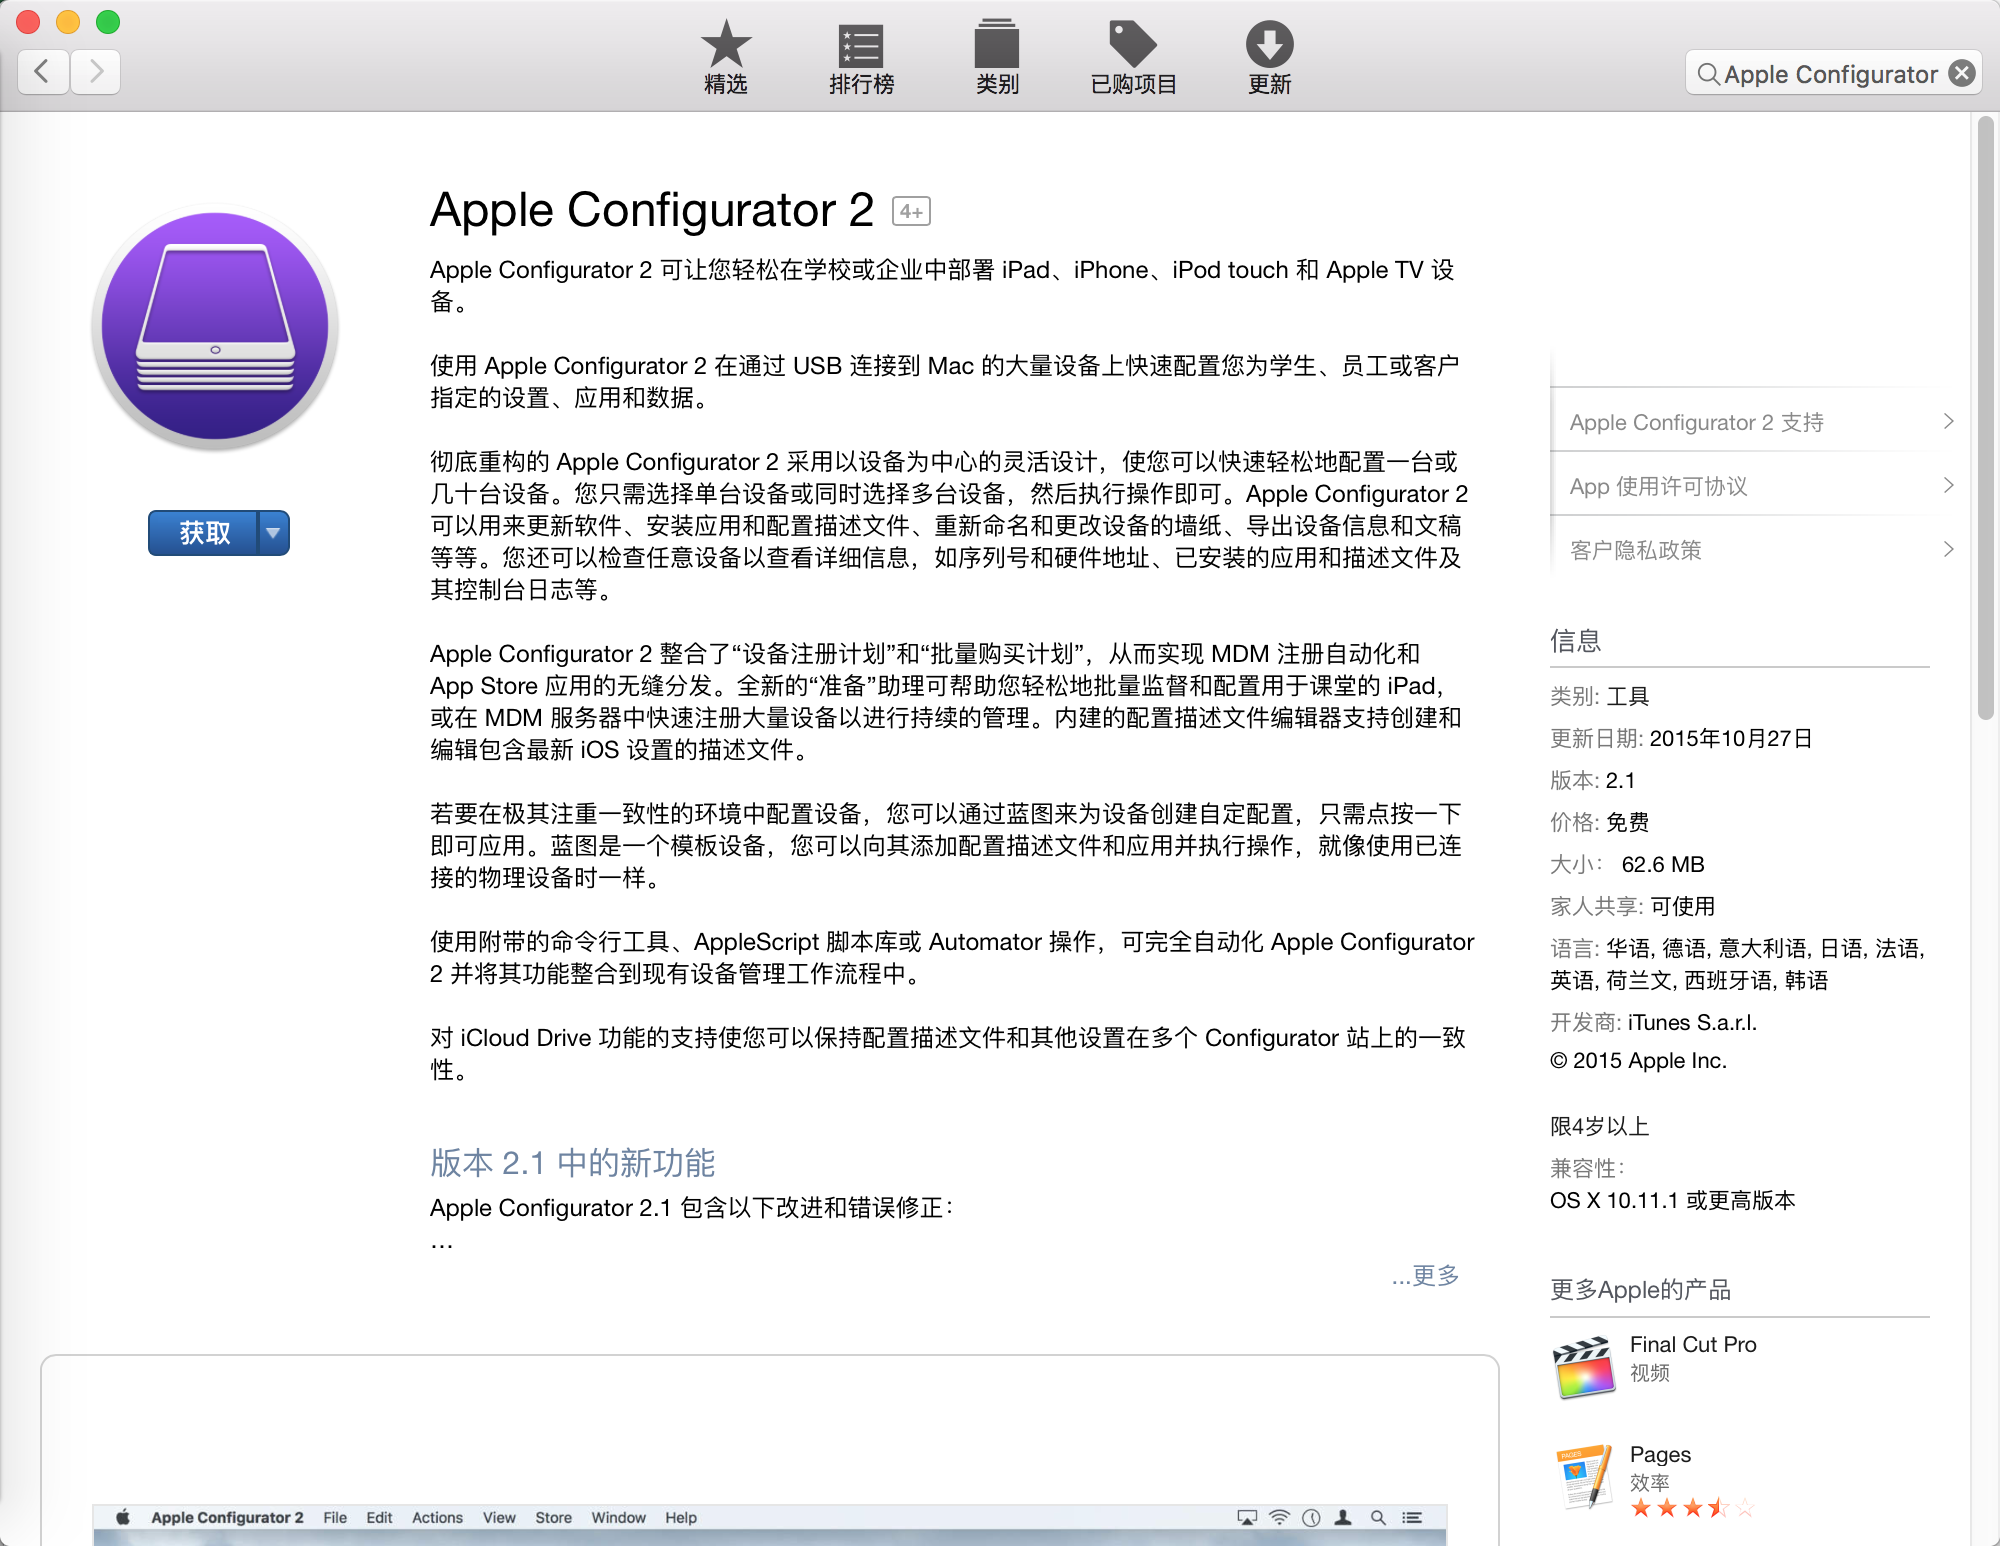Click the 版本 2.1 中的新功能 heading link

click(572, 1163)
